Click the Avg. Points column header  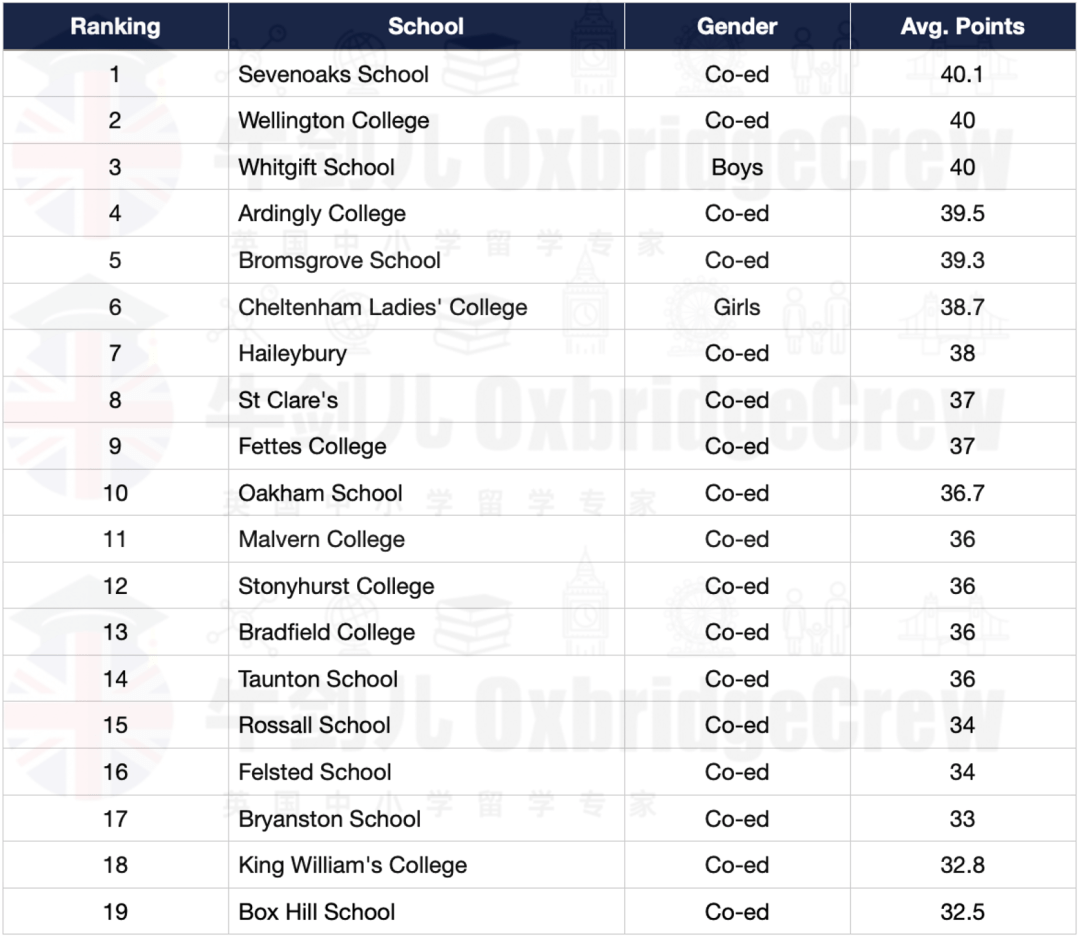[962, 26]
